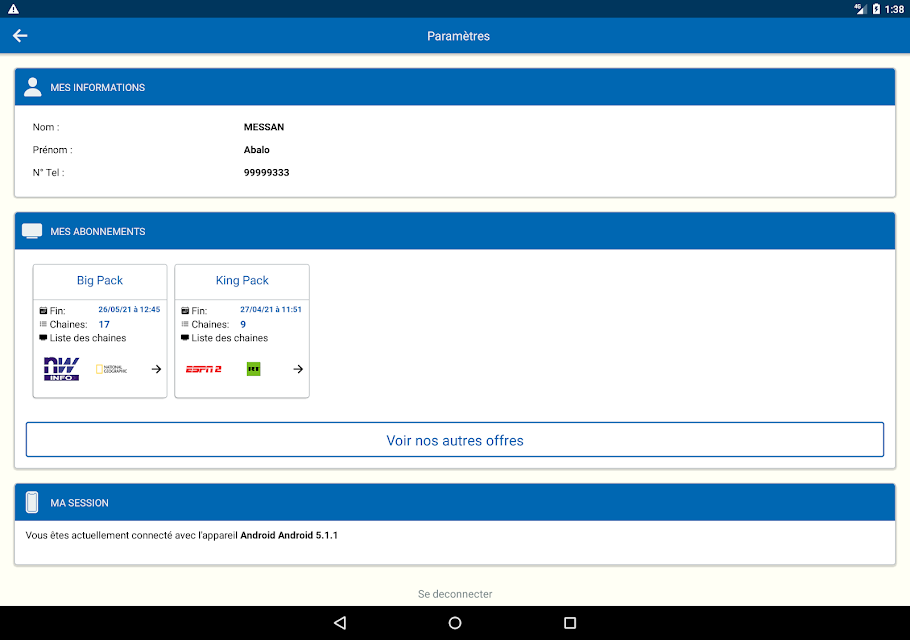Tap the Android back navigation button
This screenshot has width=910, height=640.
[x=341, y=623]
